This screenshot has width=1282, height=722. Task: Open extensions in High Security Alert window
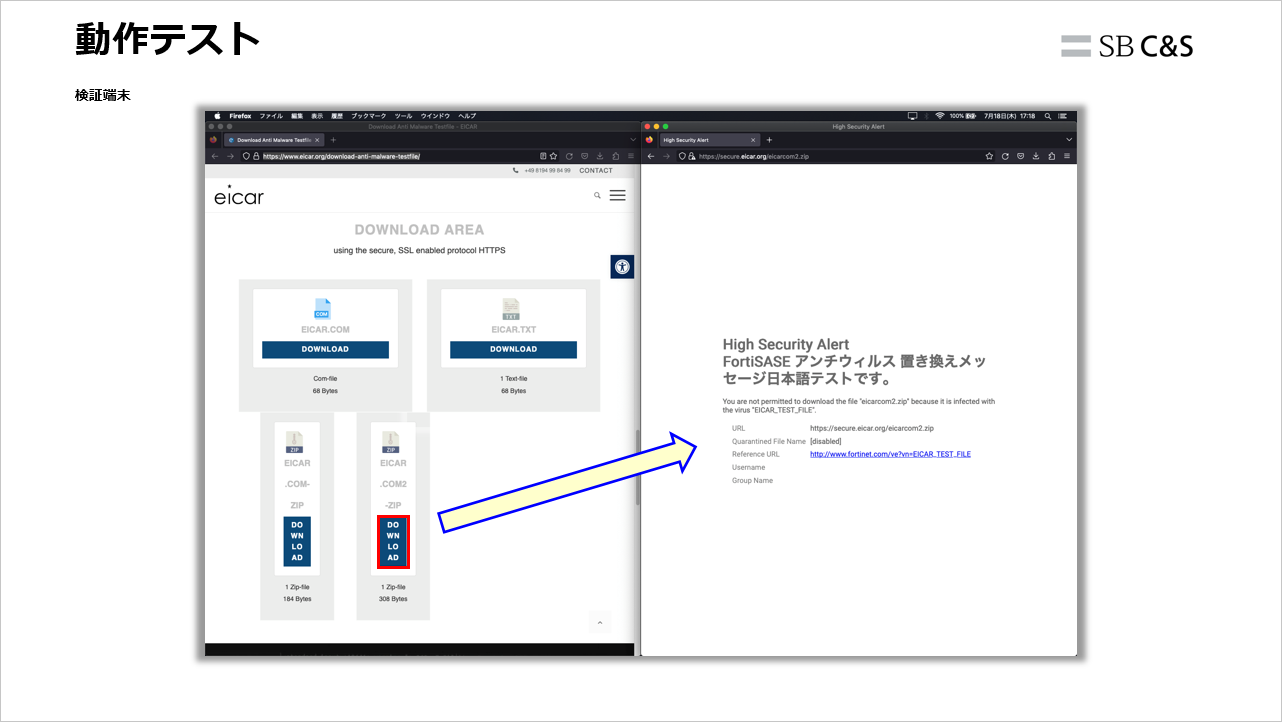pyautogui.click(x=1051, y=156)
